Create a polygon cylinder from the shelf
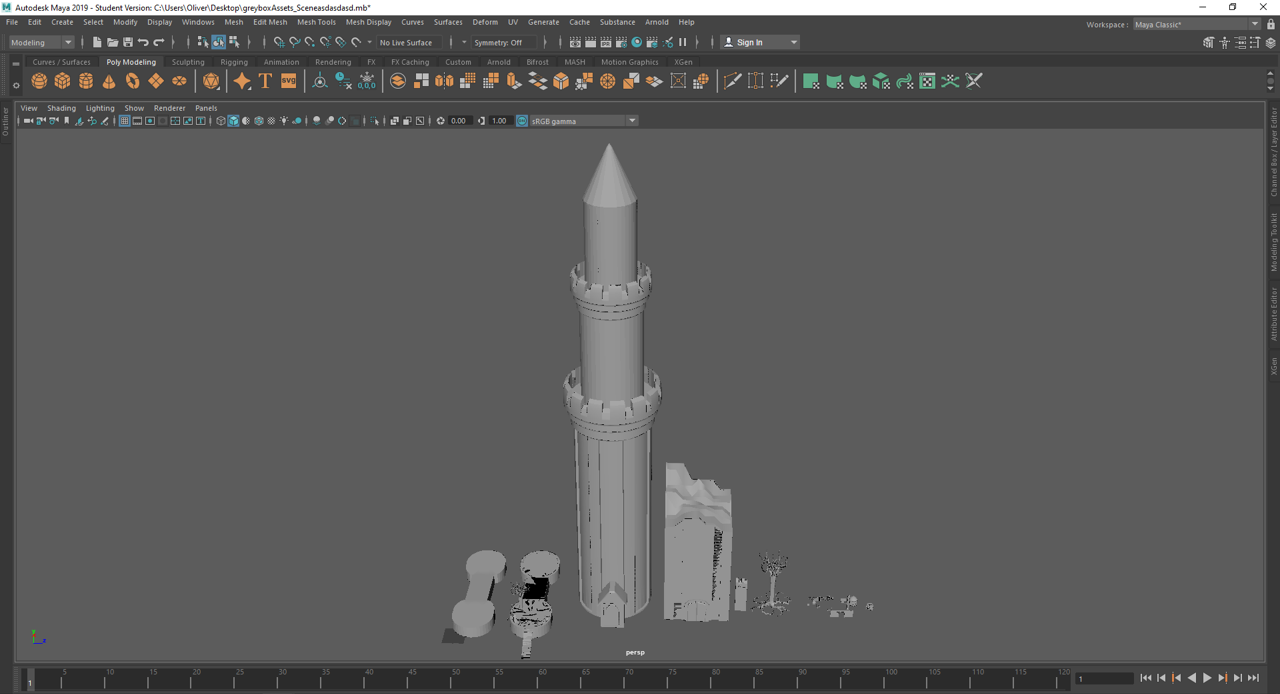 tap(86, 81)
